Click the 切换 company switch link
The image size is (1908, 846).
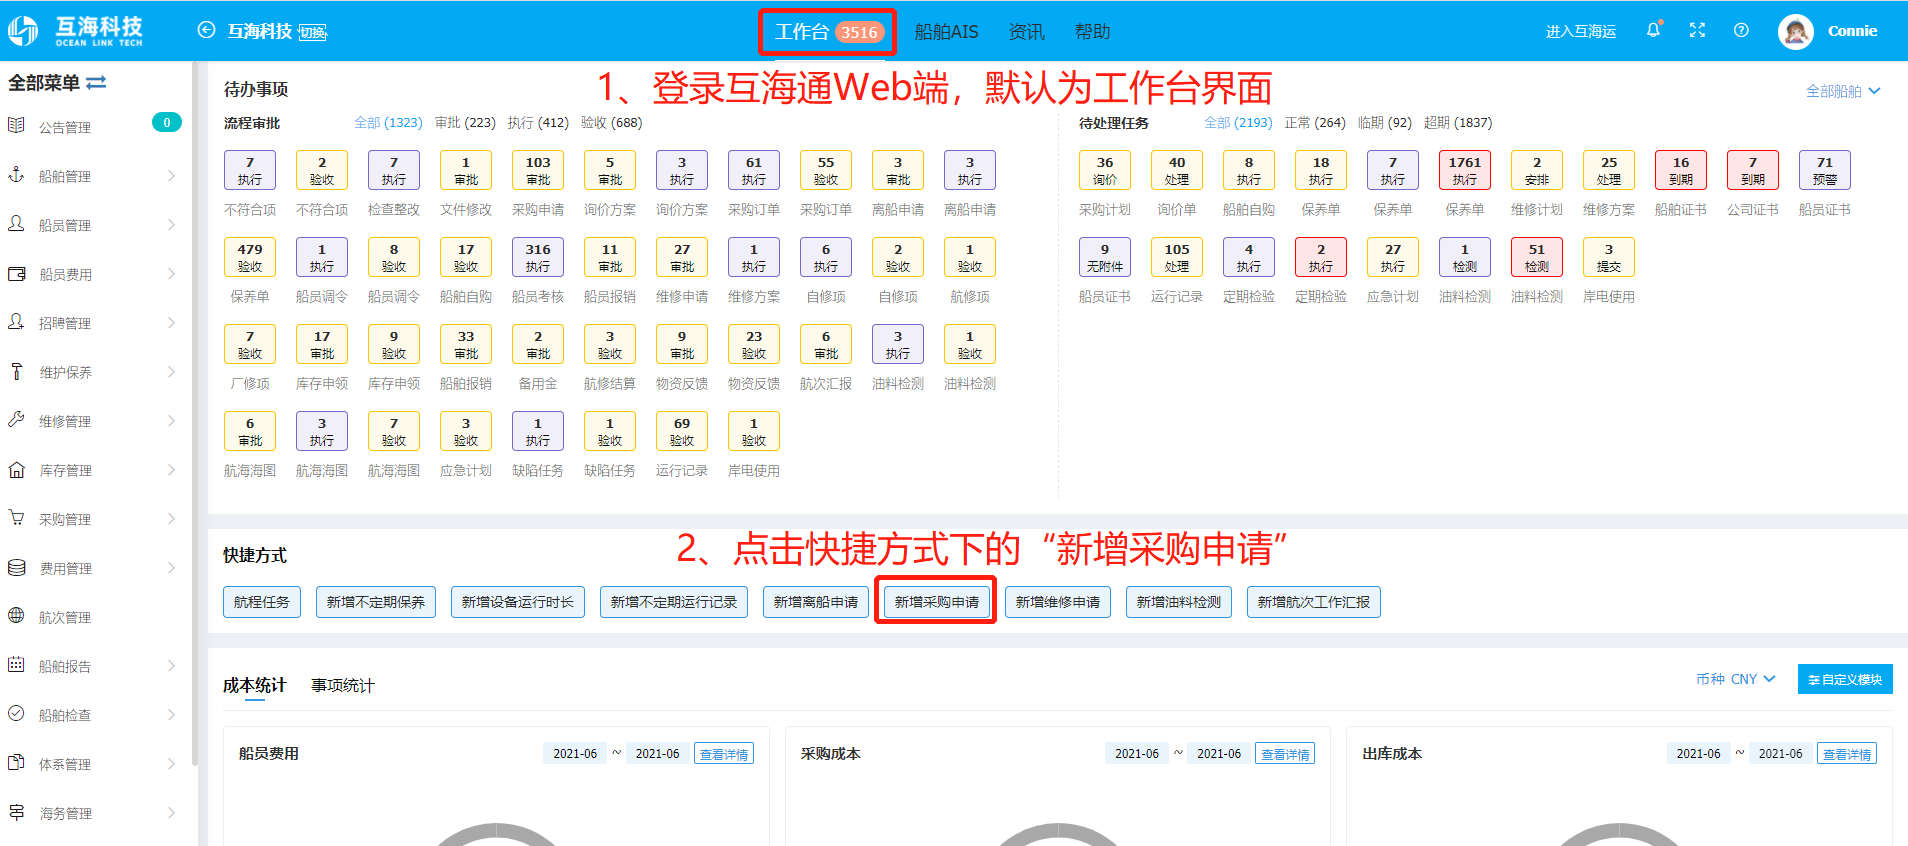coord(313,32)
